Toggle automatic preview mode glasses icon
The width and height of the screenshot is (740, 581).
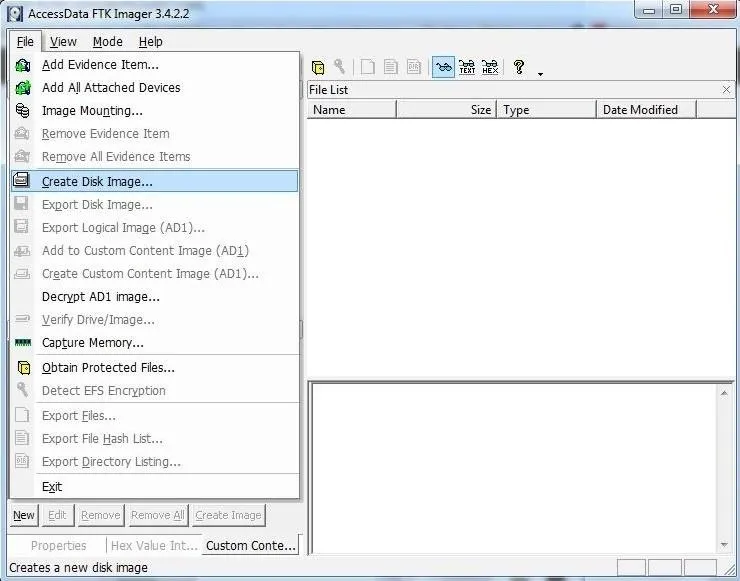coord(444,67)
